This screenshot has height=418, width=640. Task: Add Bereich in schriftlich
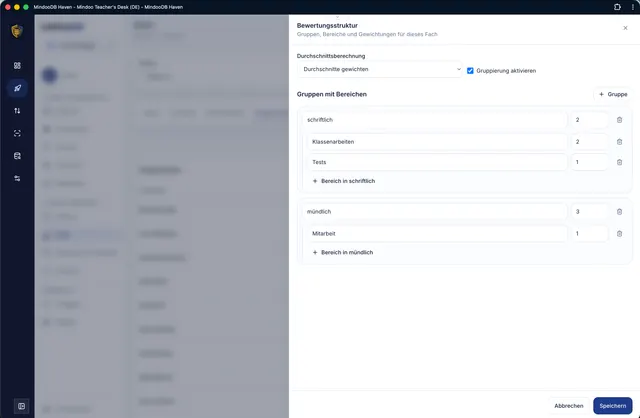[x=344, y=181]
